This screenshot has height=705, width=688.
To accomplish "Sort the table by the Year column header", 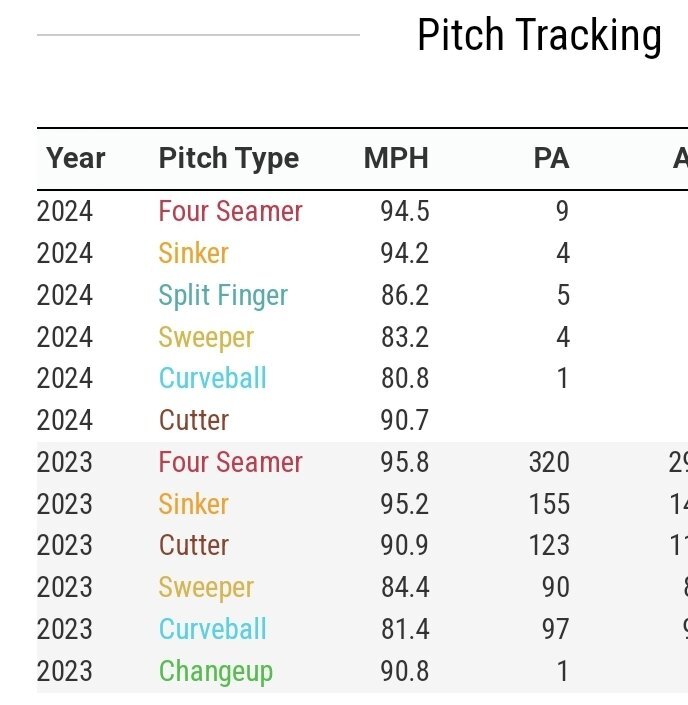I will pyautogui.click(x=76, y=158).
